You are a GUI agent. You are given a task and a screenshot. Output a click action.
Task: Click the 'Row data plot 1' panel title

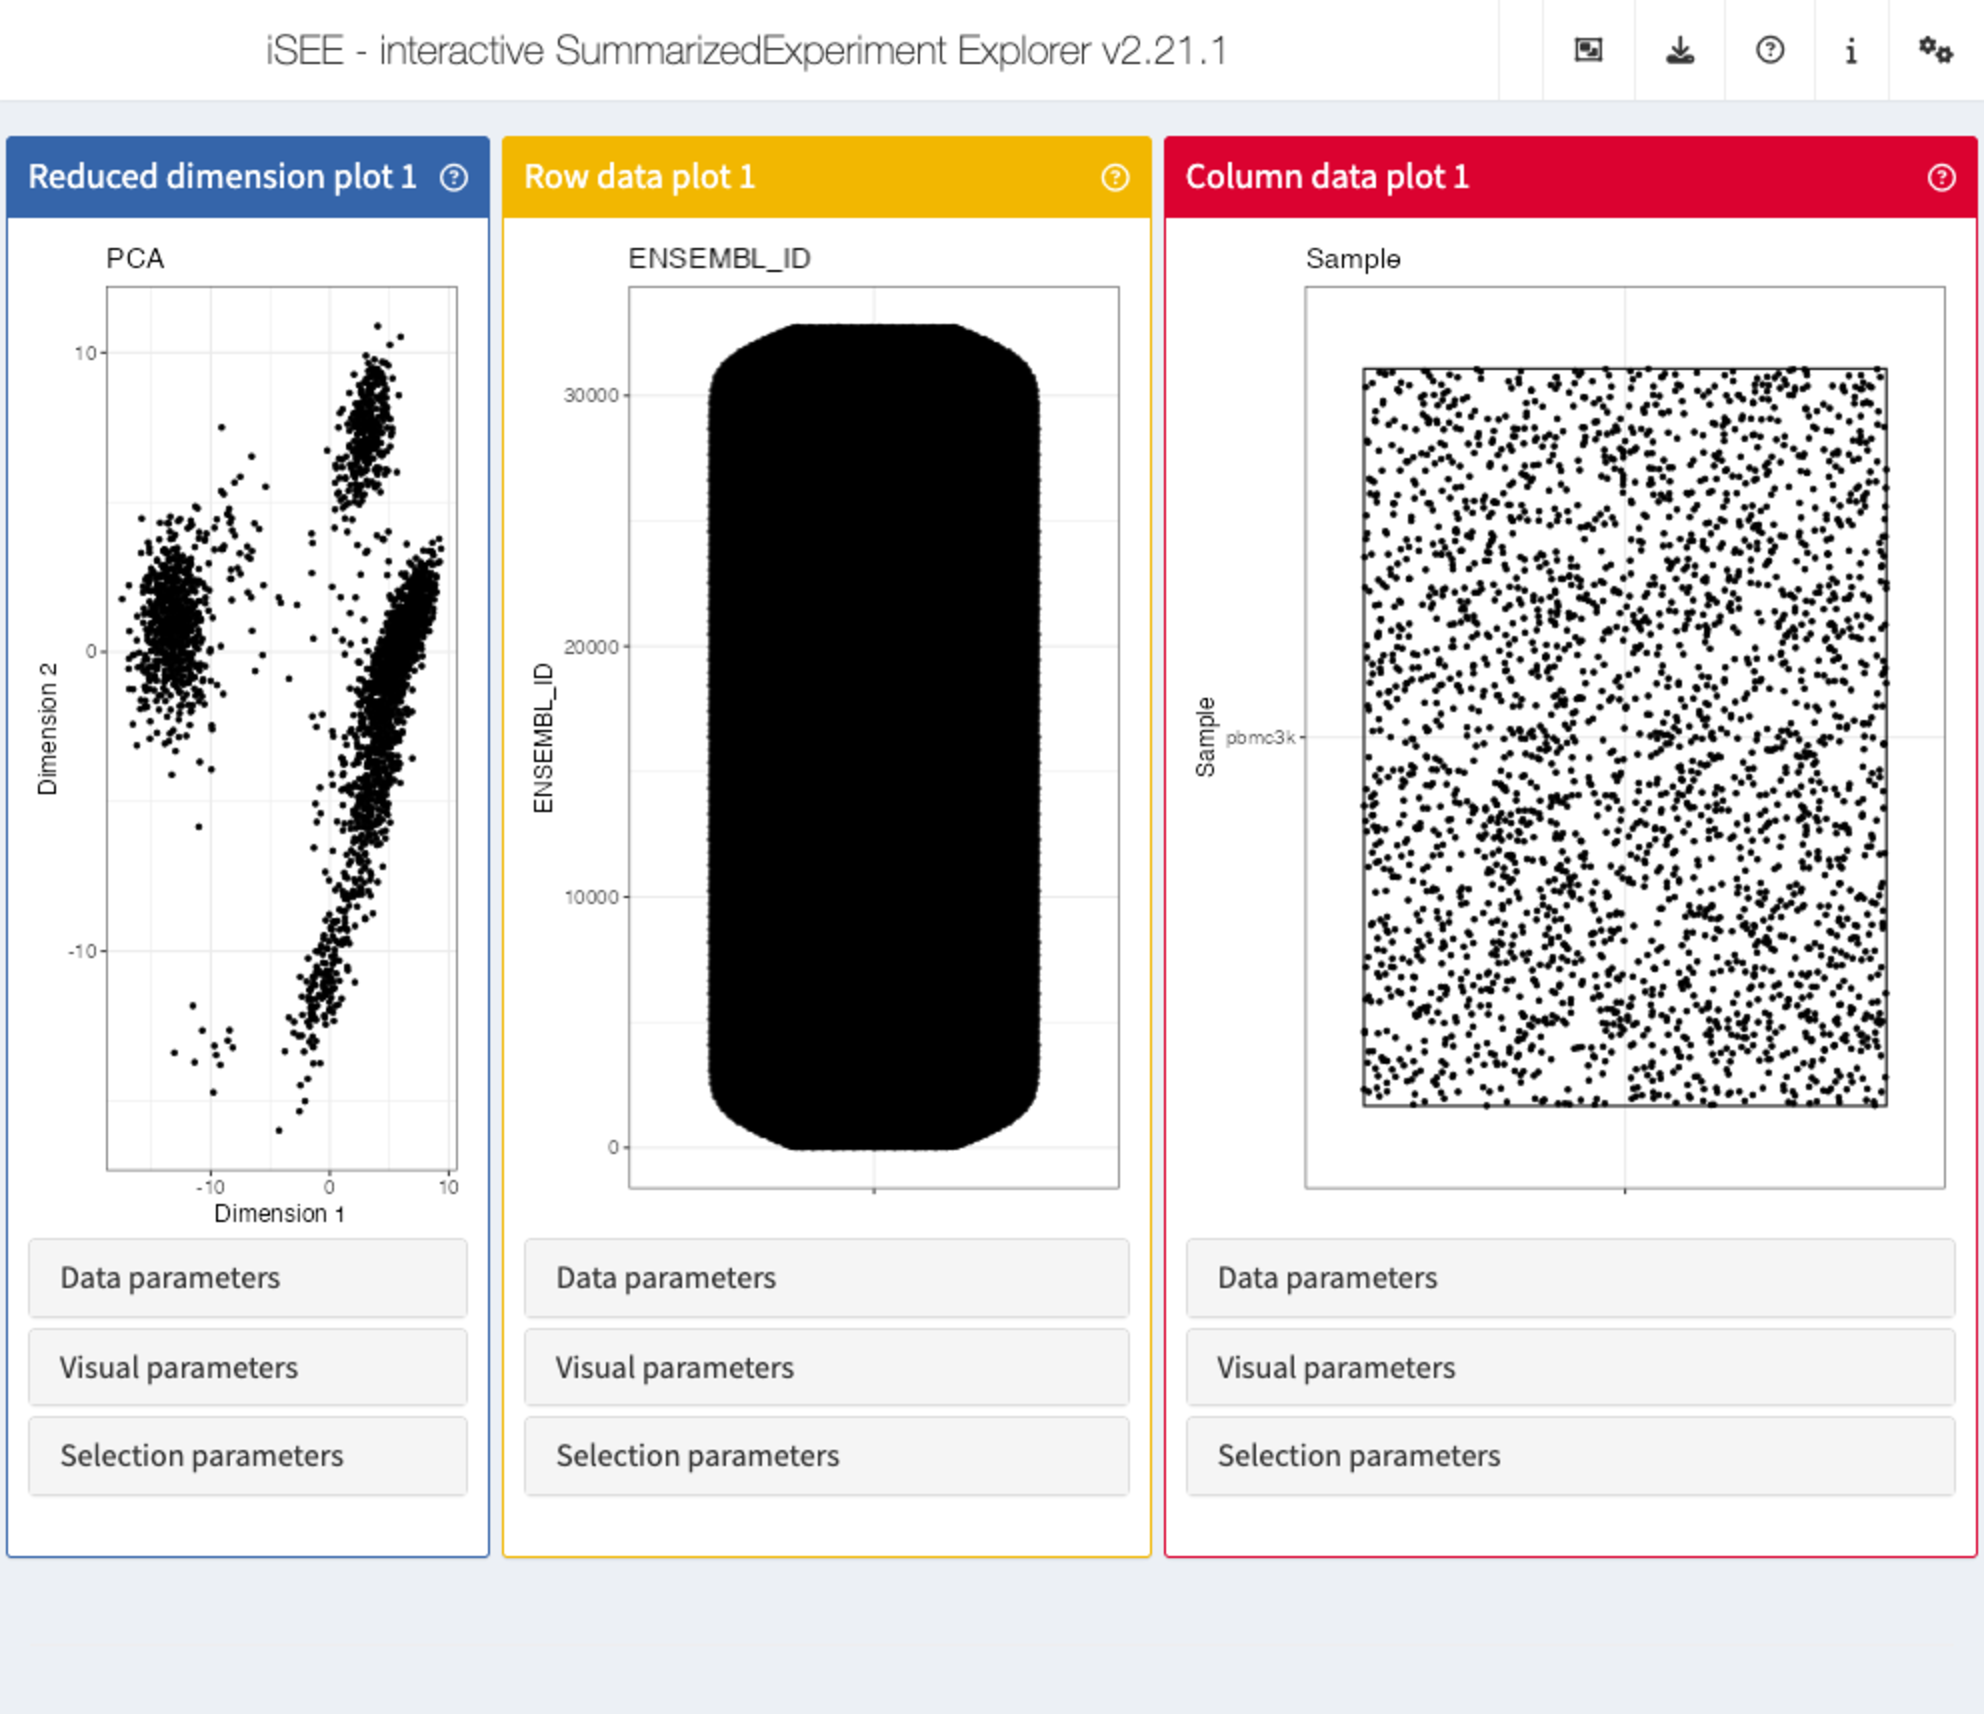pos(639,177)
